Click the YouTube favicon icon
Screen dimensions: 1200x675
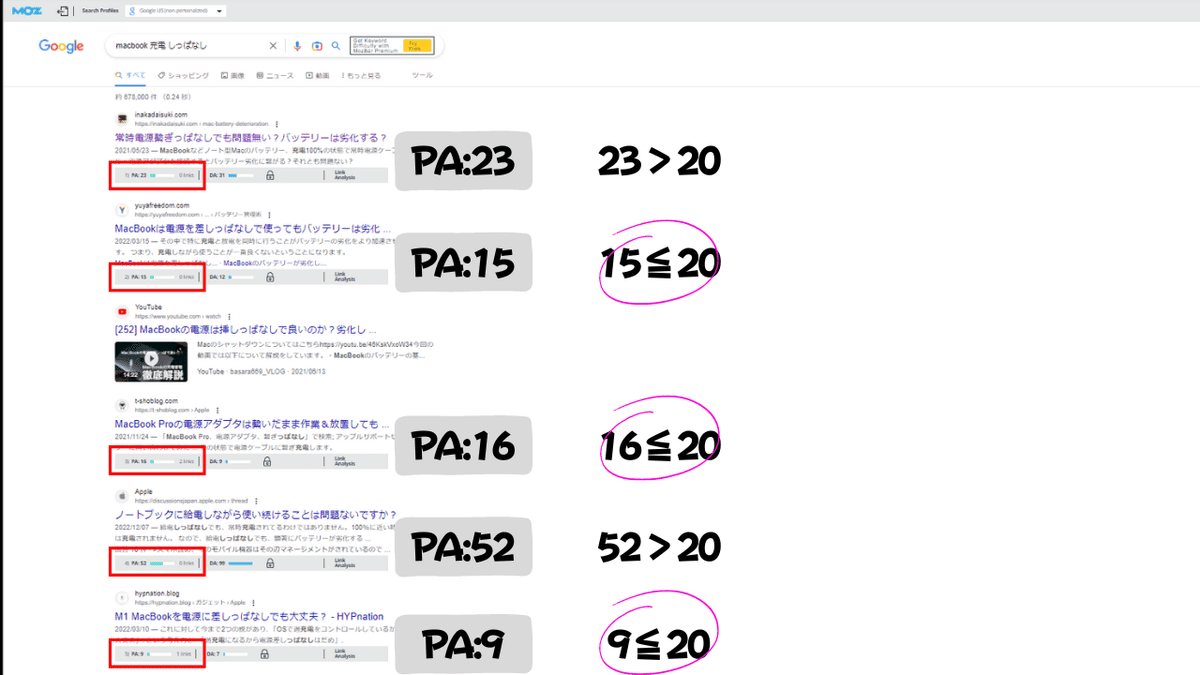(121, 311)
